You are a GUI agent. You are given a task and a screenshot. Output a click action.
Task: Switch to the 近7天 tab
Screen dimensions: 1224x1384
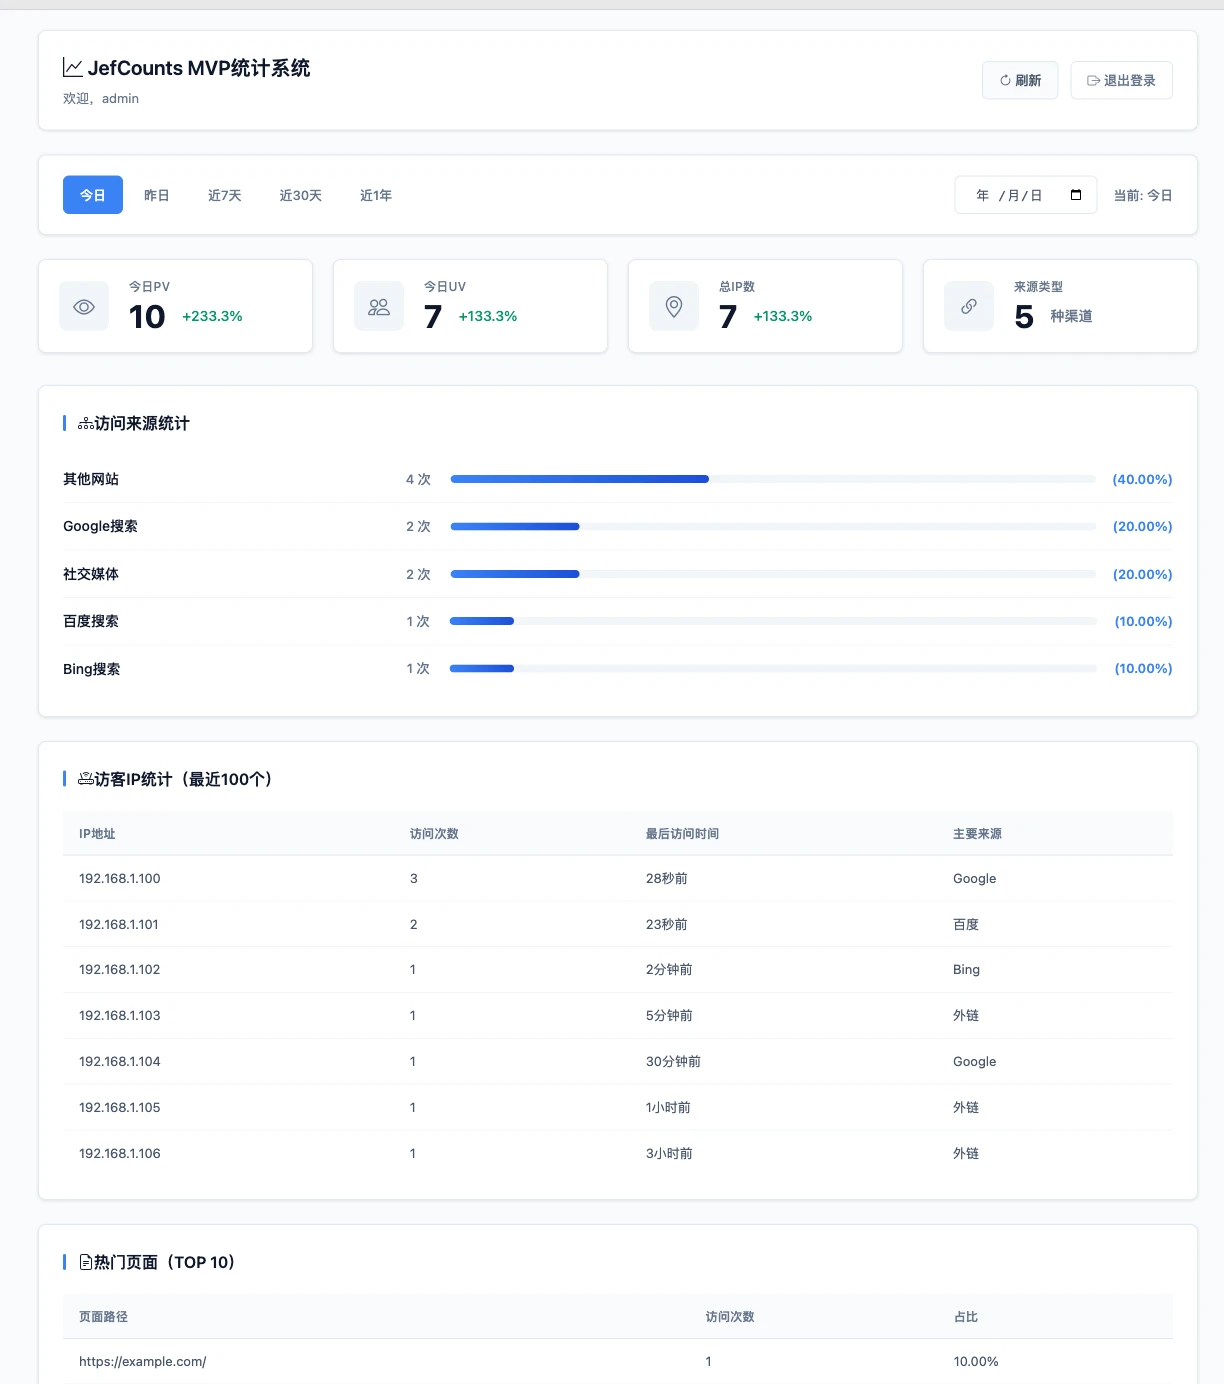tap(225, 195)
